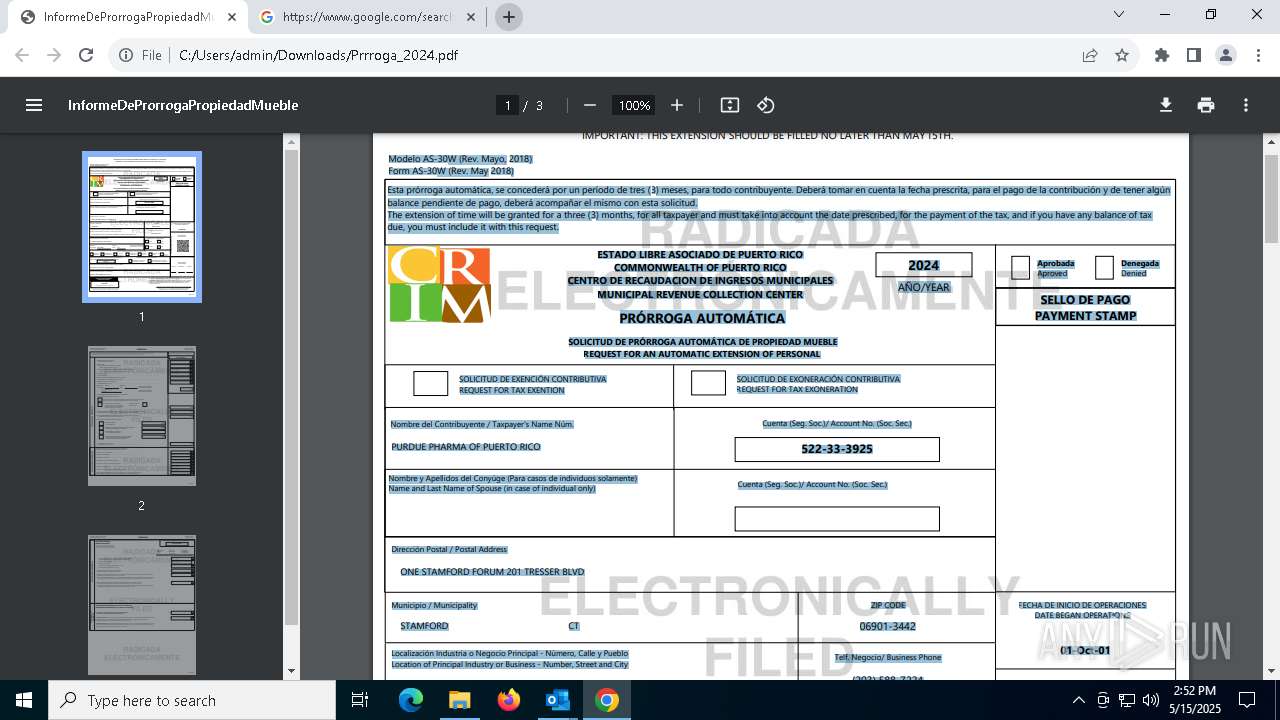Launch Microsoft Edge from taskbar
This screenshot has width=1280, height=720.
tap(411, 700)
